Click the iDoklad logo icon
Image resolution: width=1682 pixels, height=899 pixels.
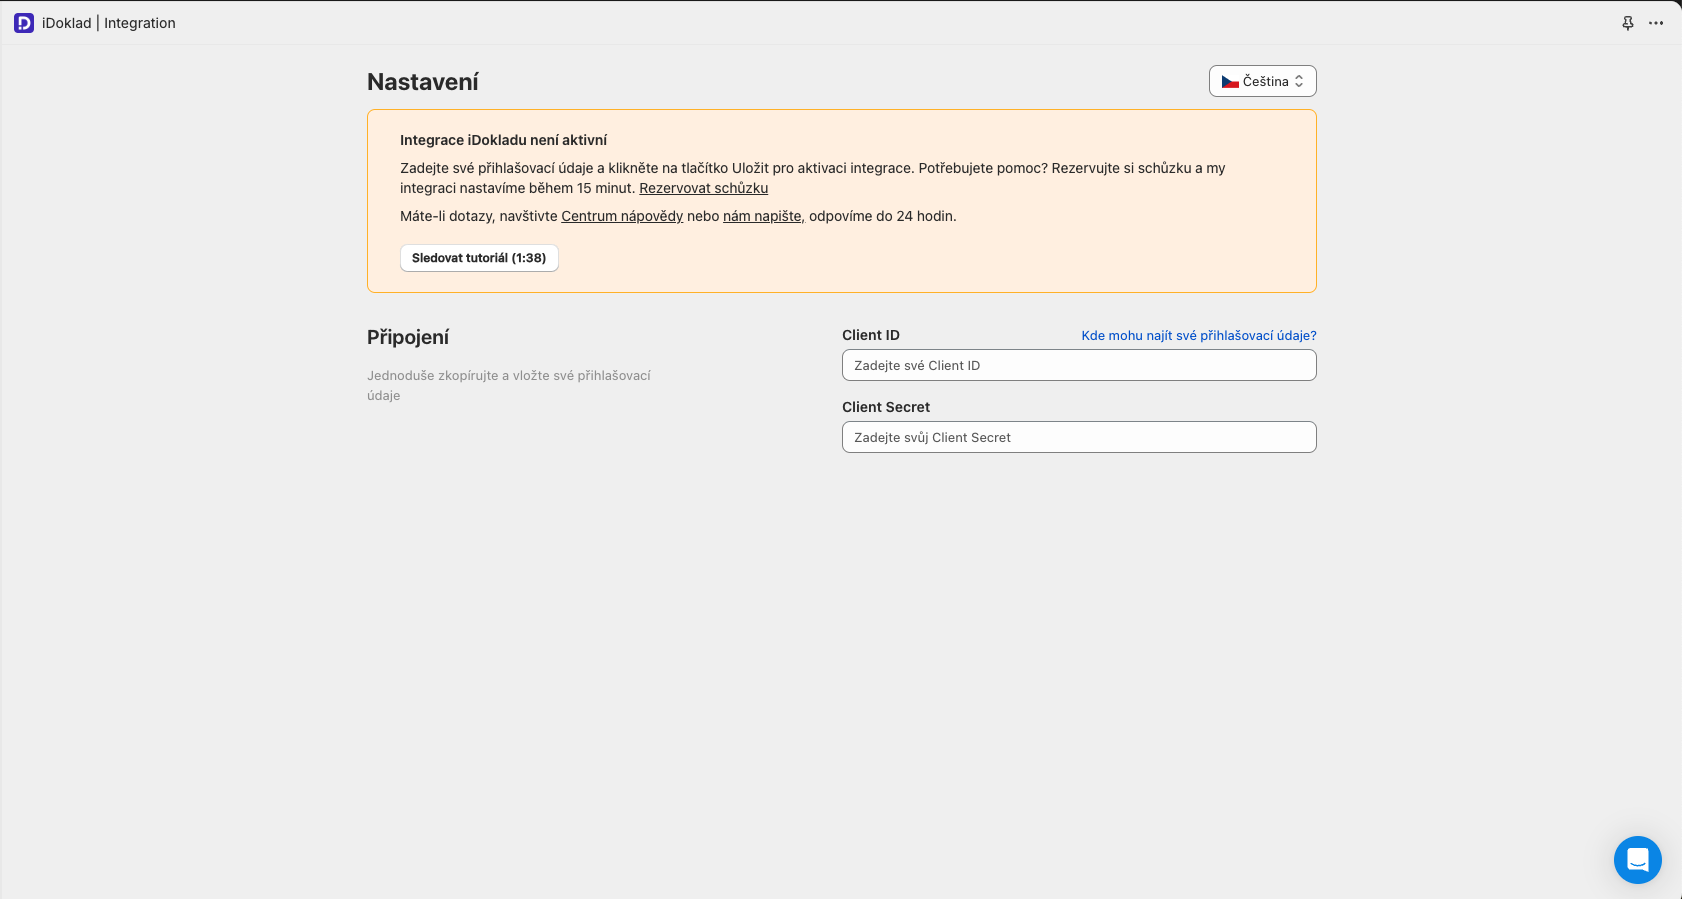(24, 23)
